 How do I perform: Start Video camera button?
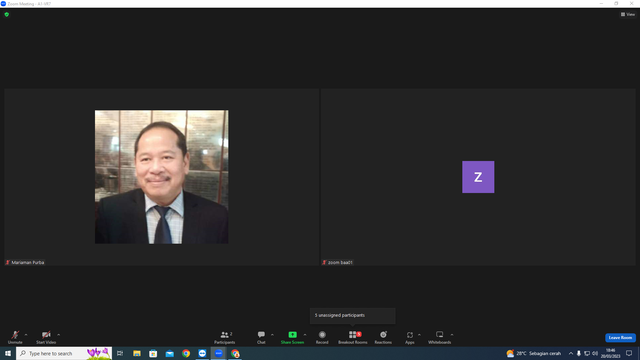(x=46, y=337)
